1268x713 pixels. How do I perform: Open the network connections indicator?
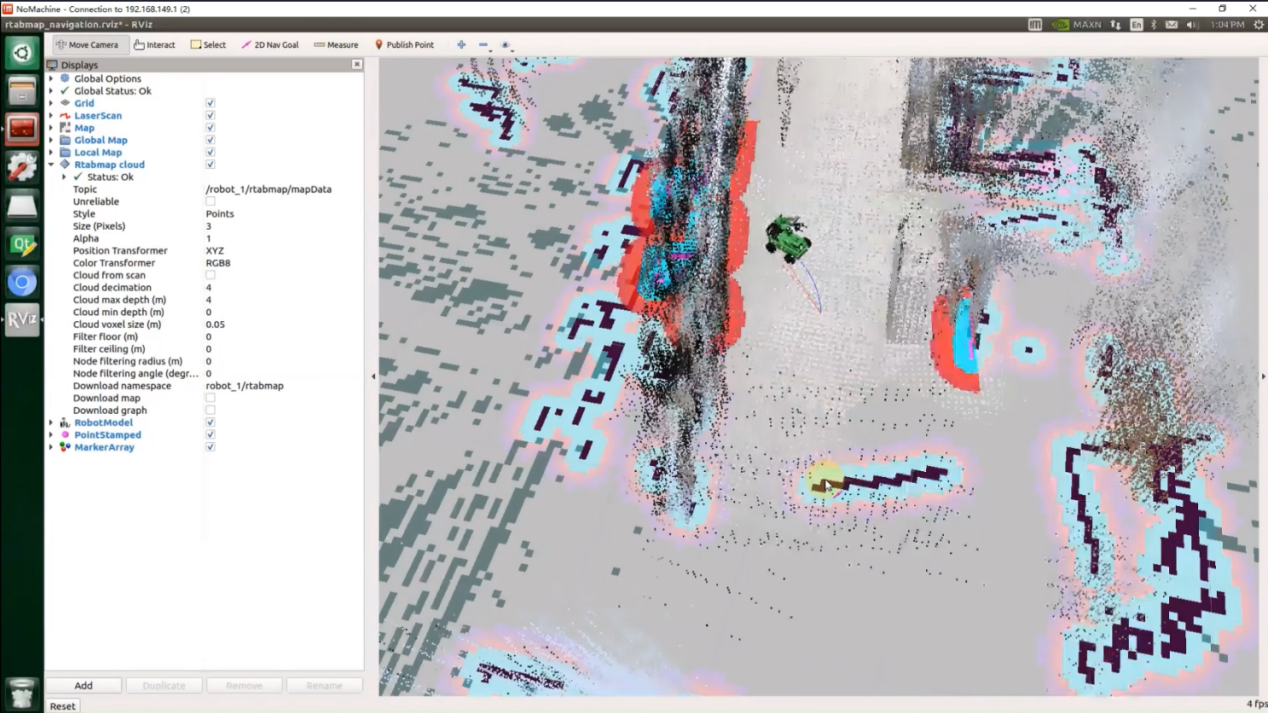pyautogui.click(x=1116, y=25)
